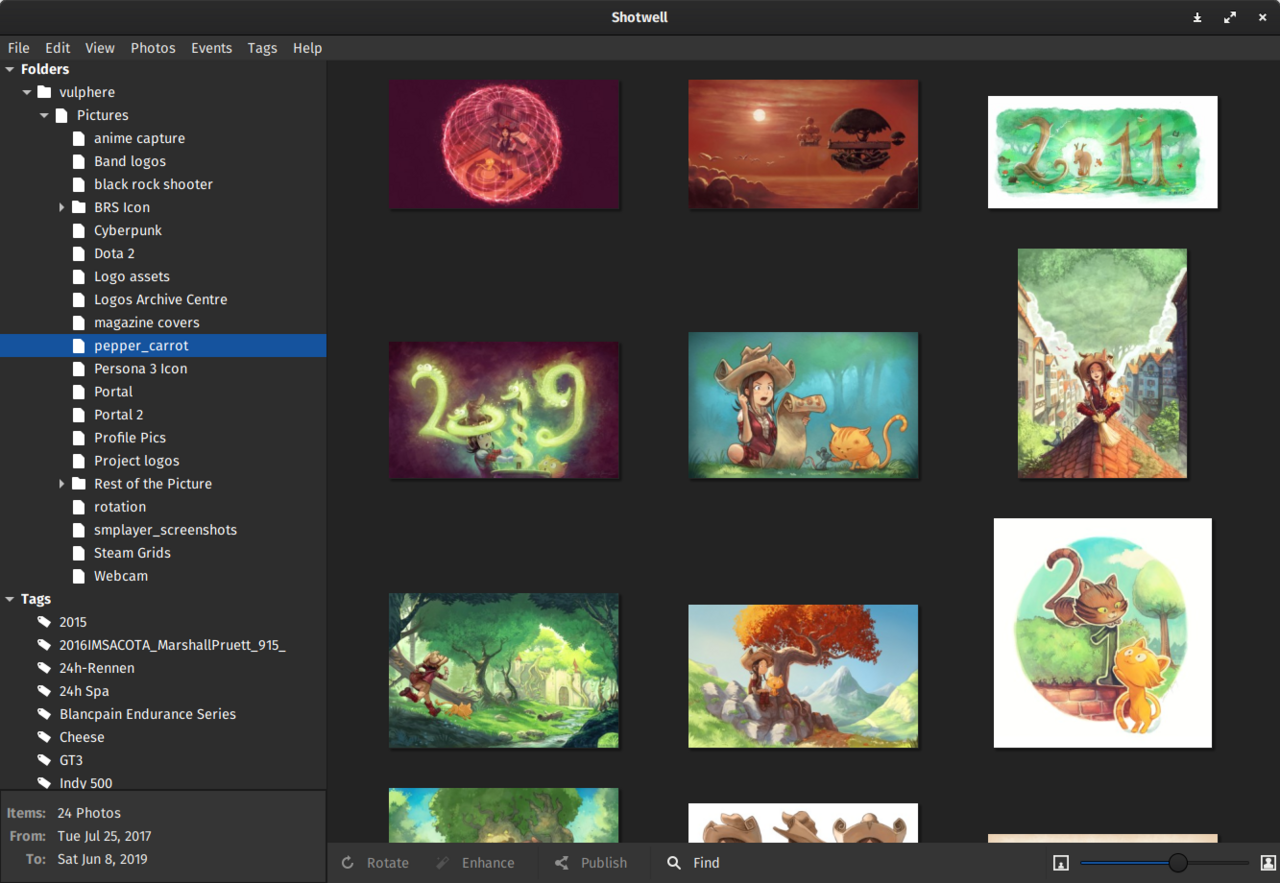Click the small thumbnail size icon
Image resolution: width=1280 pixels, height=883 pixels.
pos(1061,863)
